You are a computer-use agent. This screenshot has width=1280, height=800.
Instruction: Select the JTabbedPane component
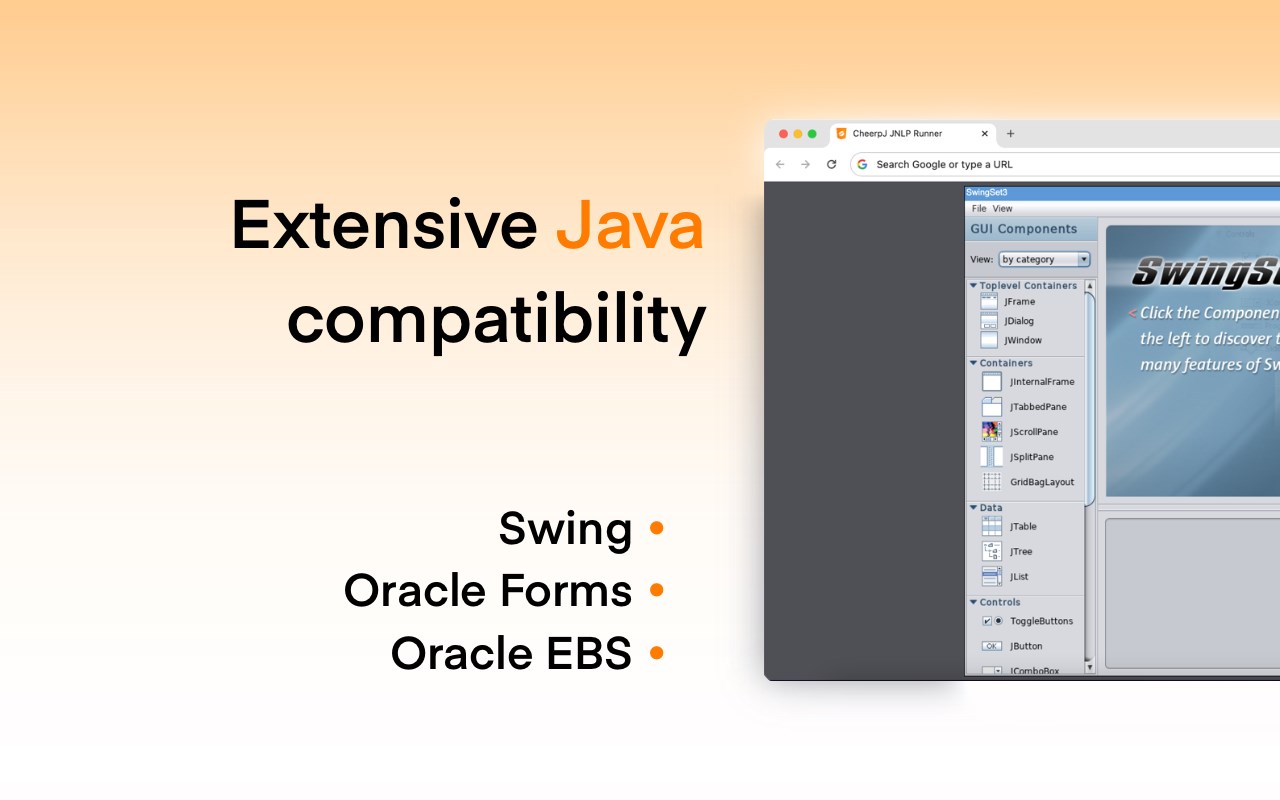coord(1025,407)
